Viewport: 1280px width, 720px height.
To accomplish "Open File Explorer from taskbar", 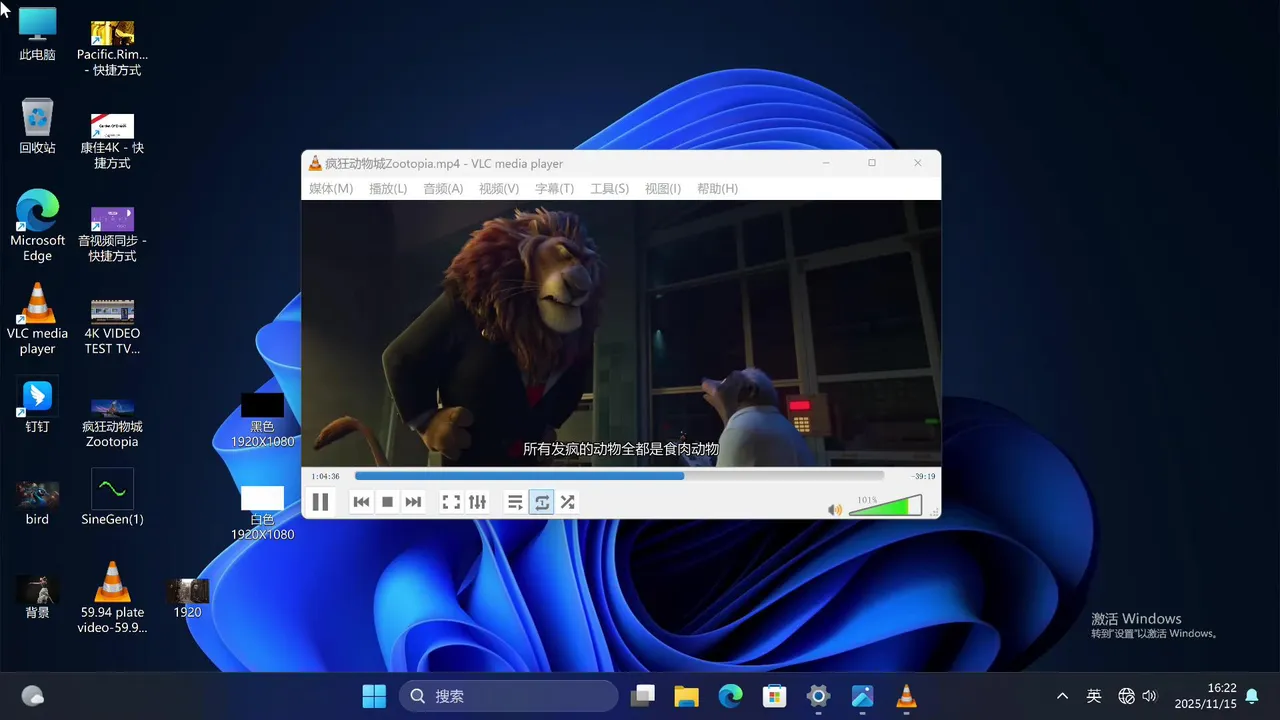I will click(x=686, y=696).
